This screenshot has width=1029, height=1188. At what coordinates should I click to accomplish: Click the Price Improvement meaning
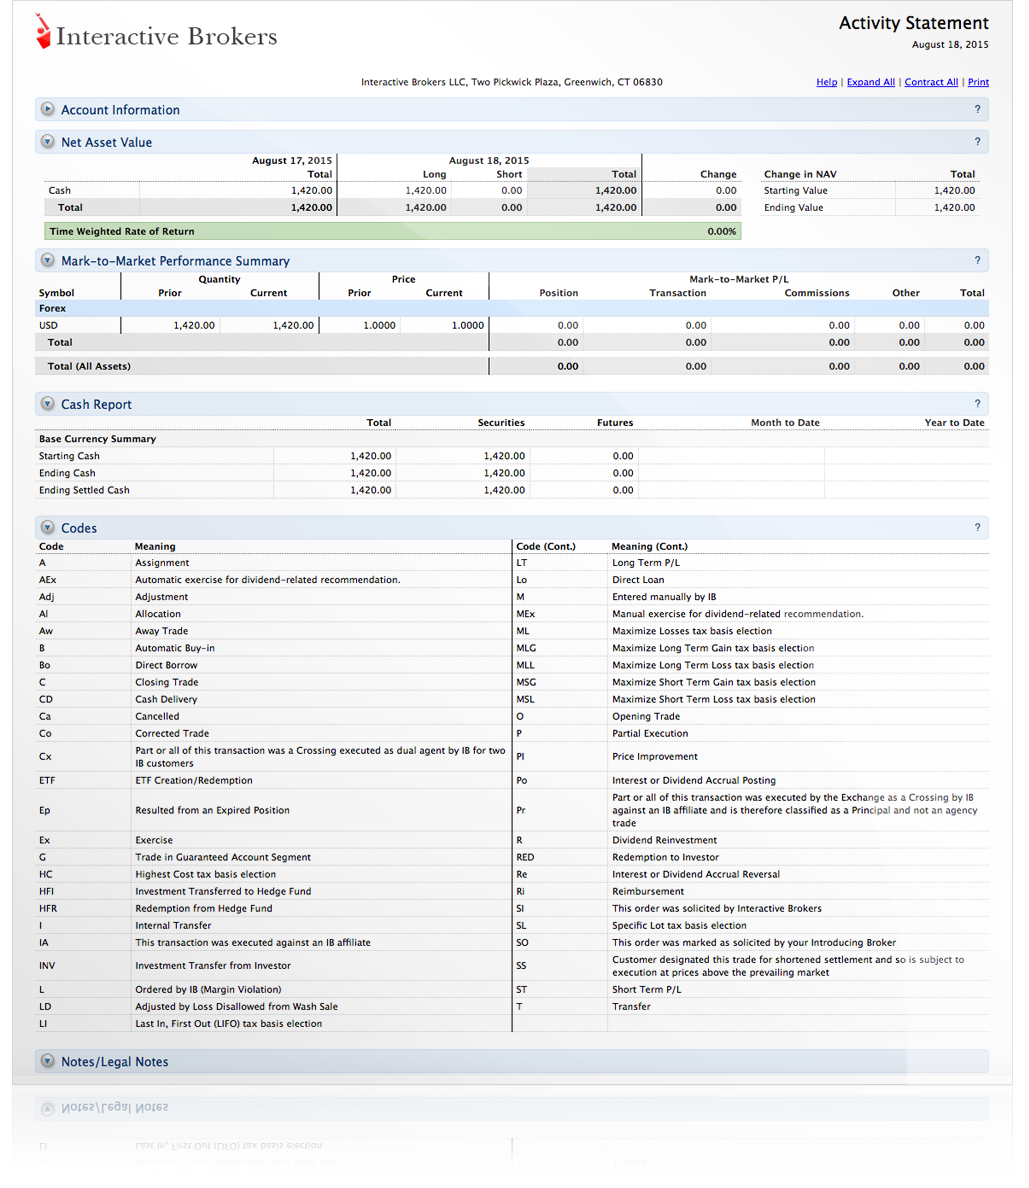click(655, 756)
